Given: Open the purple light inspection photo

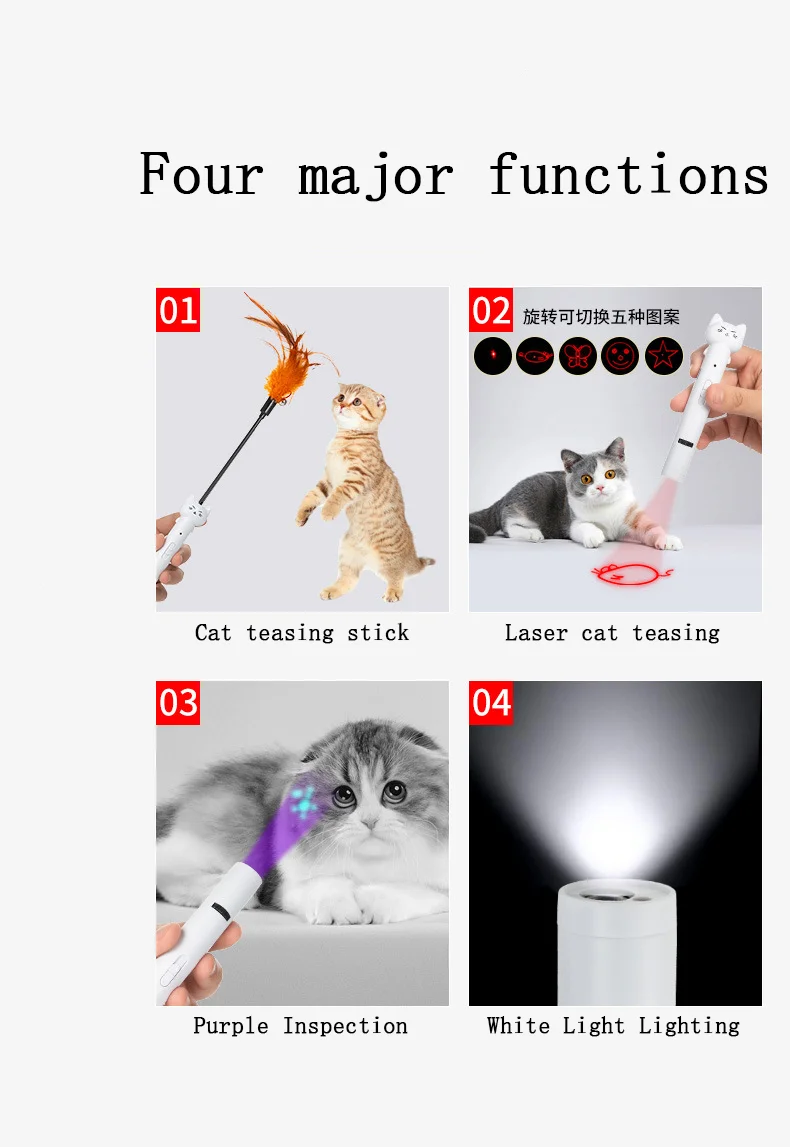Looking at the screenshot, I should [302, 843].
